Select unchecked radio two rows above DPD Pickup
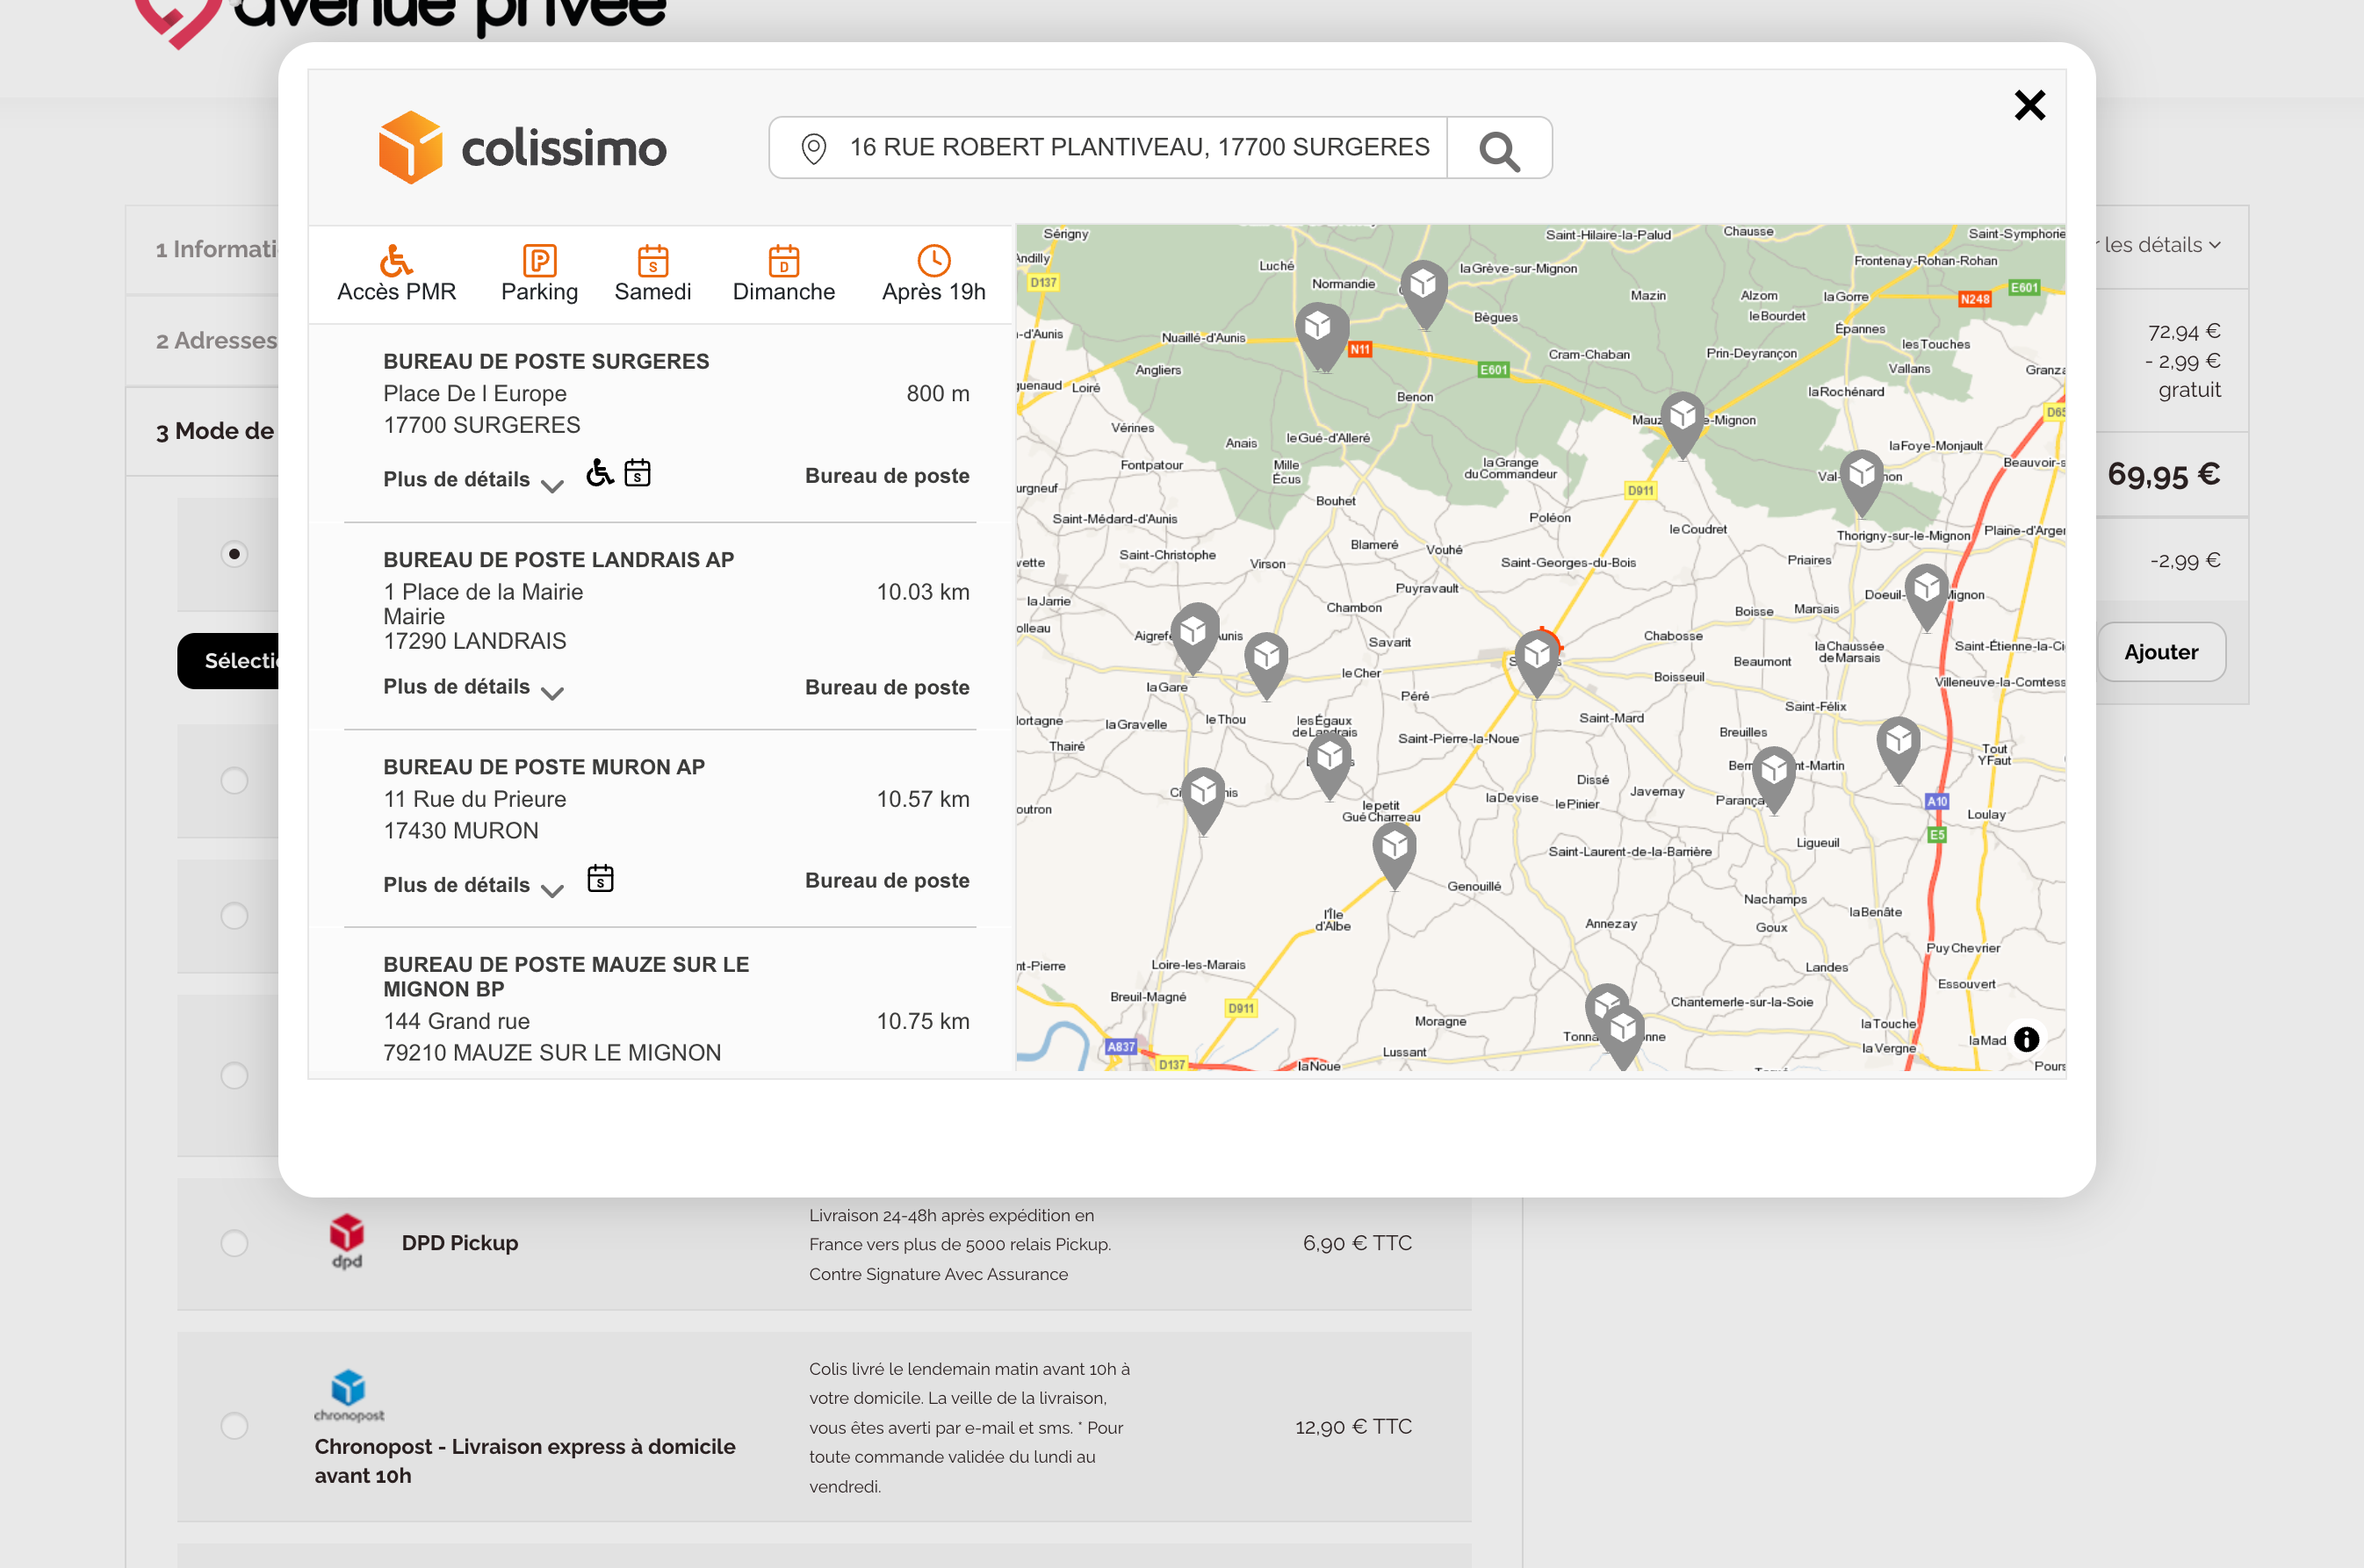 (234, 915)
